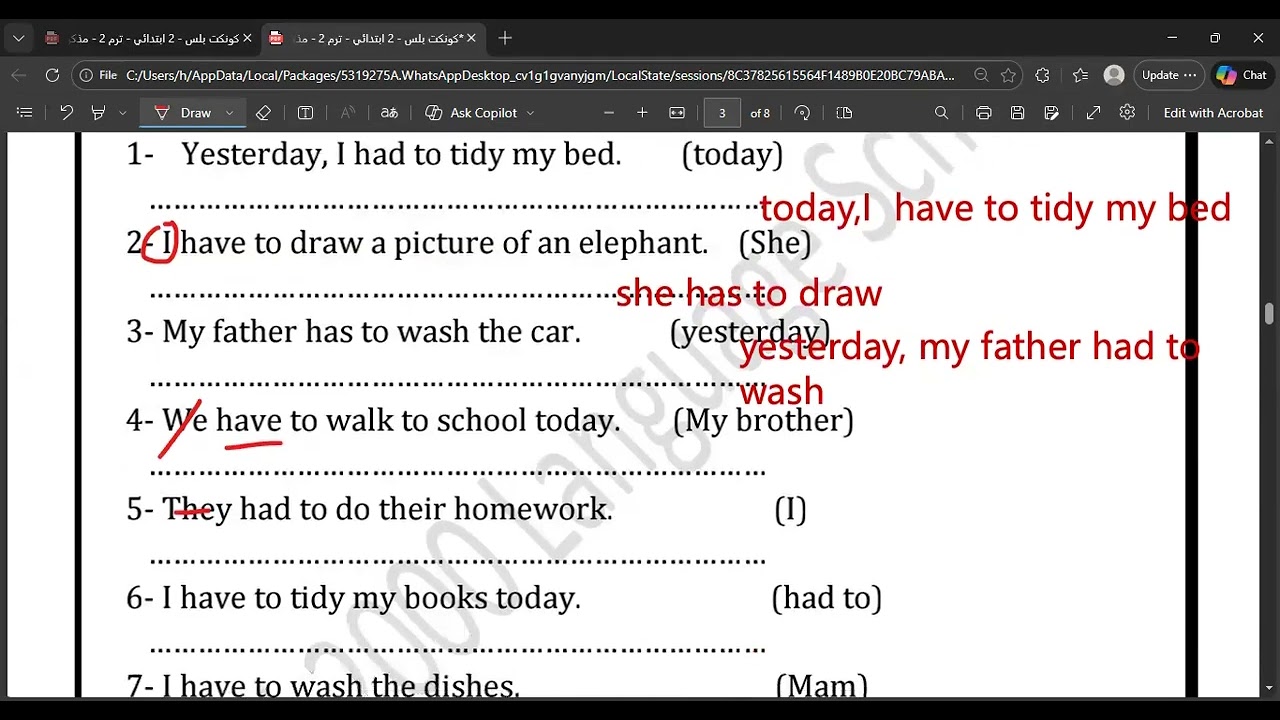This screenshot has width=1280, height=720.
Task: Click Edit with Acrobat
Action: pos(1213,113)
